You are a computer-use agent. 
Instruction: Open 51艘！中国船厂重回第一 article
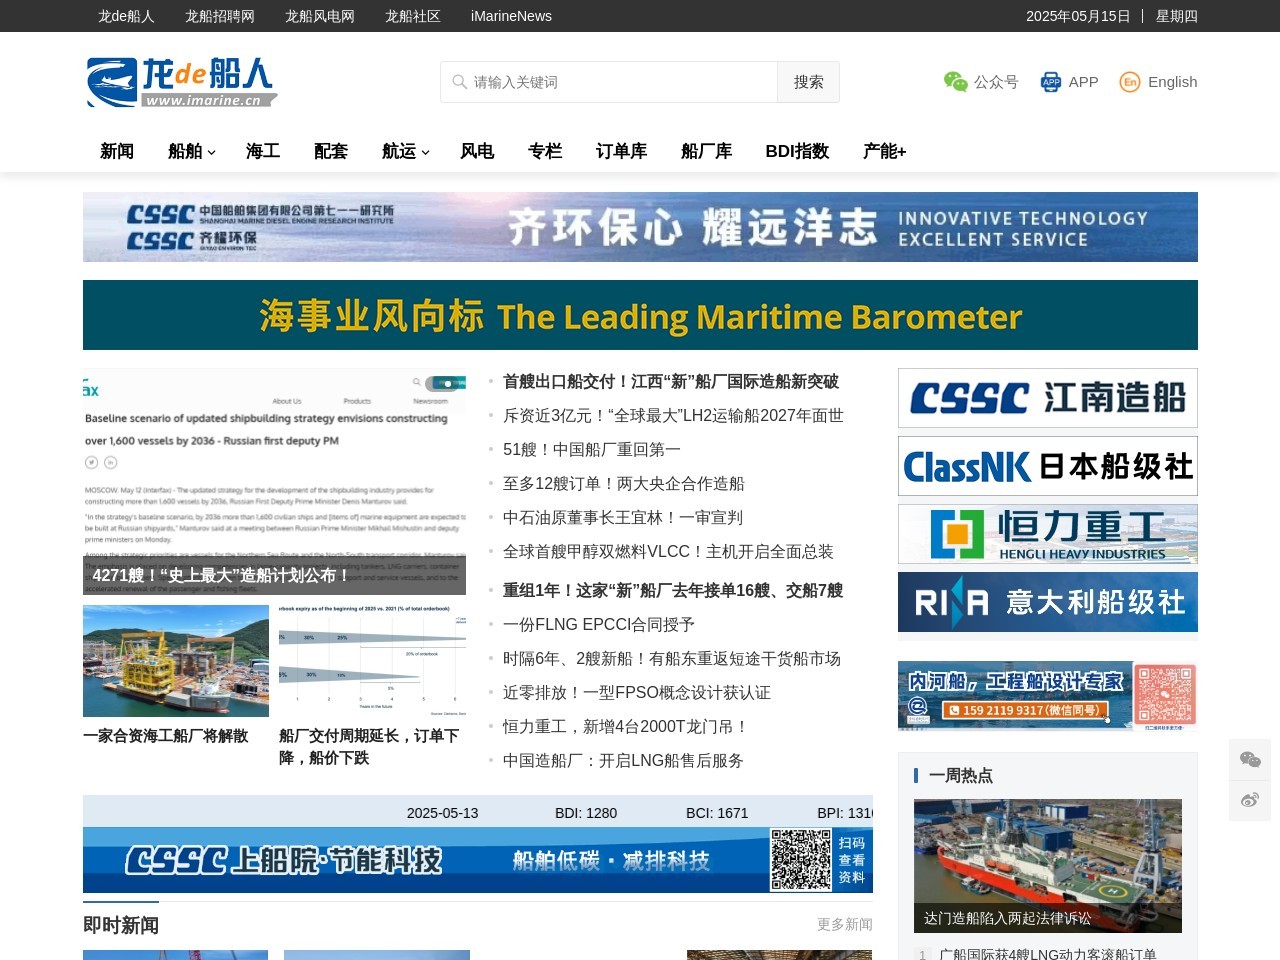592,450
